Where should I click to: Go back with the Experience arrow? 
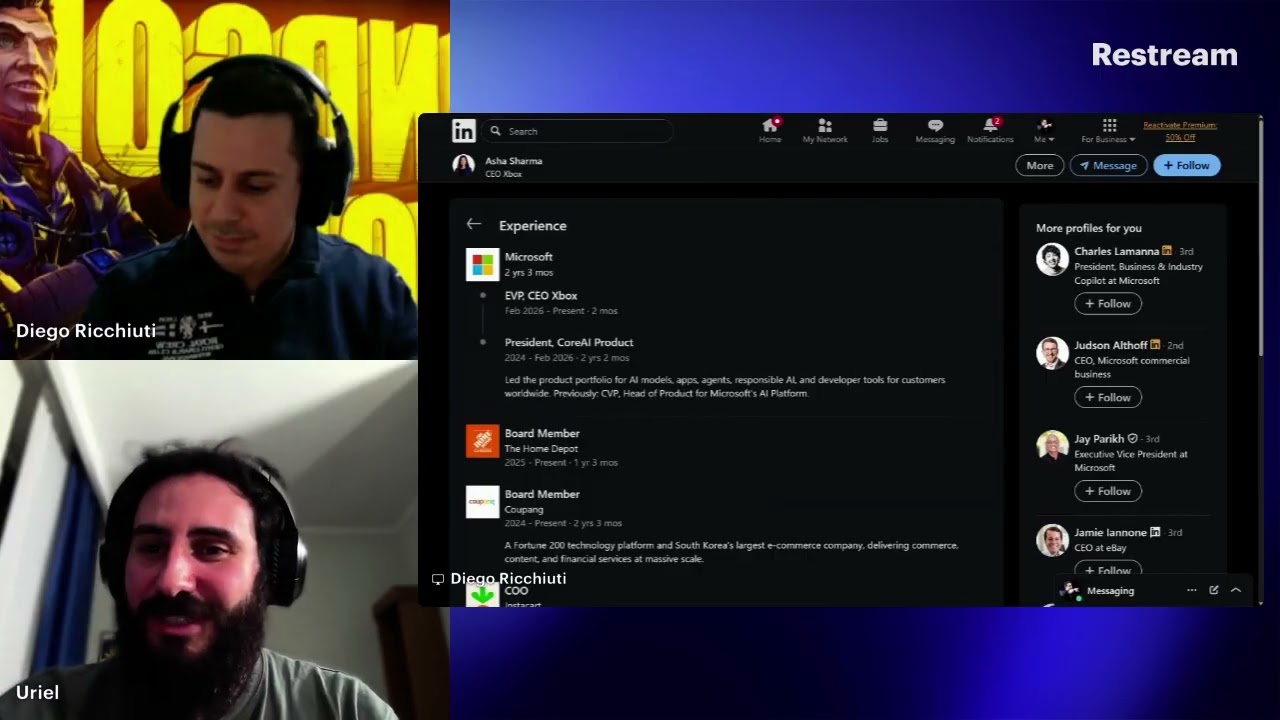pyautogui.click(x=474, y=225)
